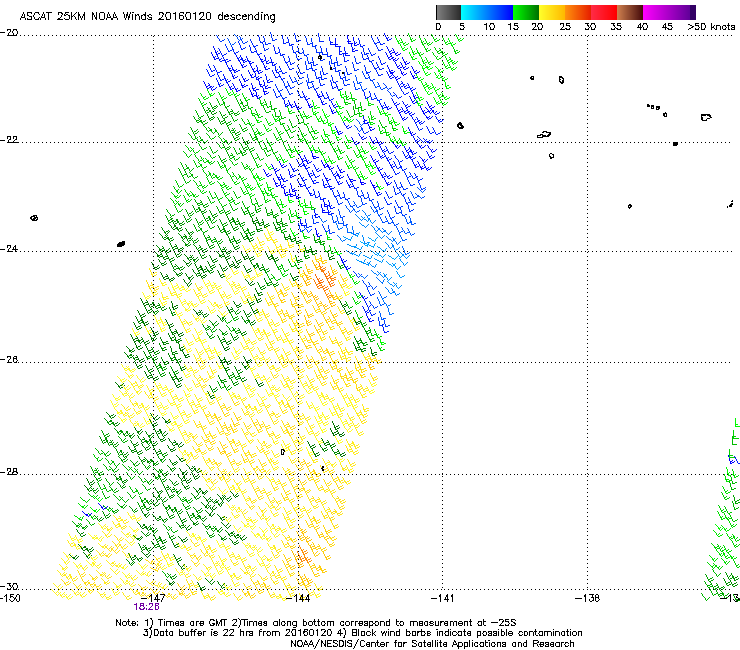740x650 pixels.
Task: Click the NOAA/NESDIS Center for Satellite Applications credit
Action: (432, 644)
